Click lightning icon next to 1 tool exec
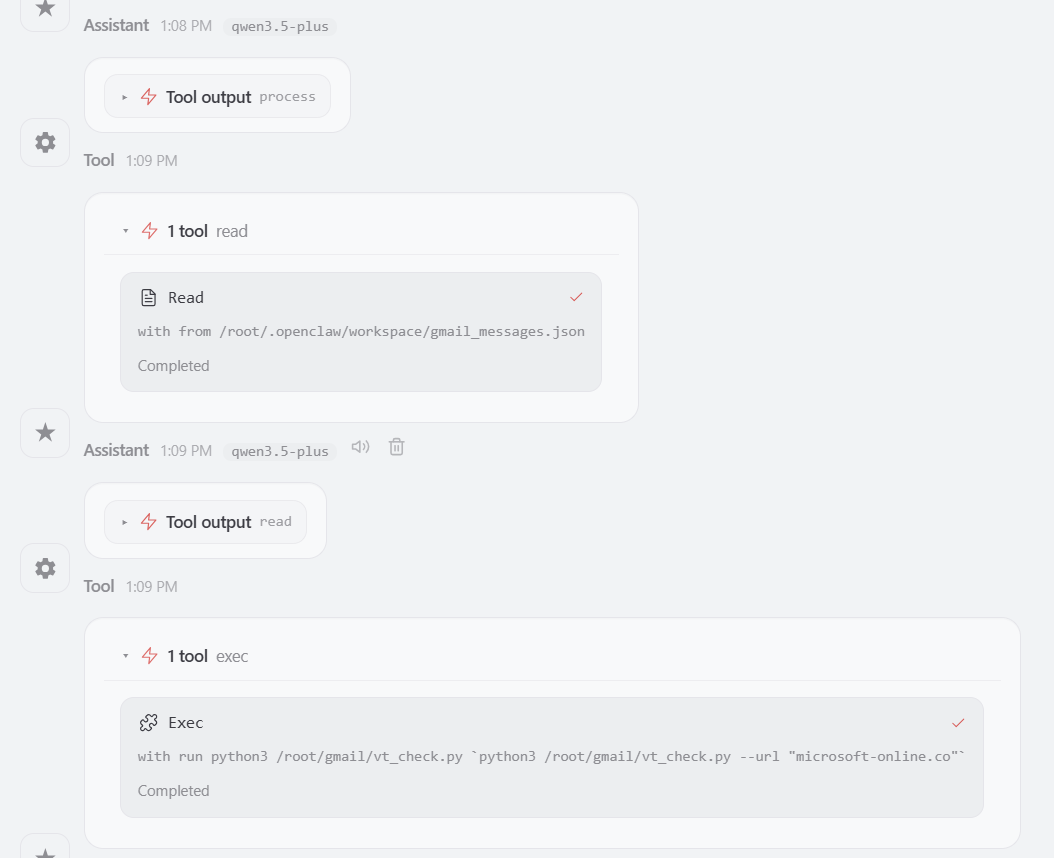Image resolution: width=1054 pixels, height=858 pixels. point(150,656)
